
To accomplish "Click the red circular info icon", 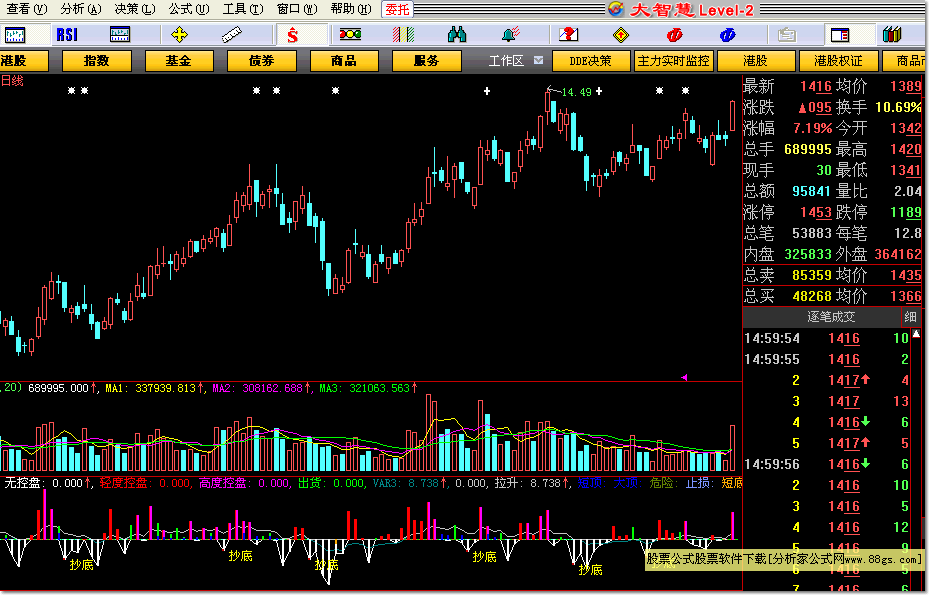I will point(675,35).
